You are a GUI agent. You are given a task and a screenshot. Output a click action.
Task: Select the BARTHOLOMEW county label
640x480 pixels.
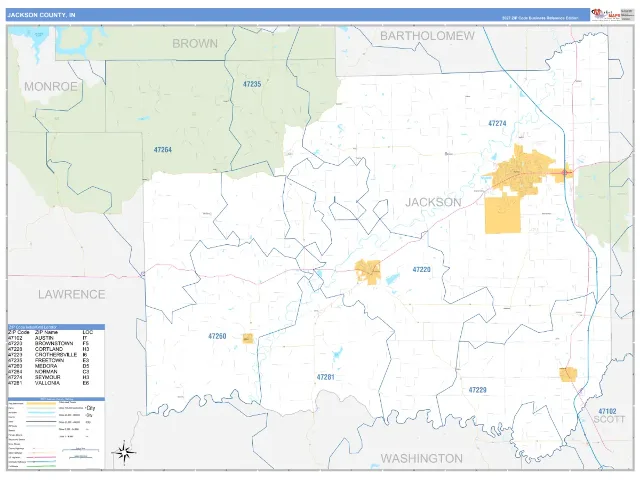click(x=427, y=36)
